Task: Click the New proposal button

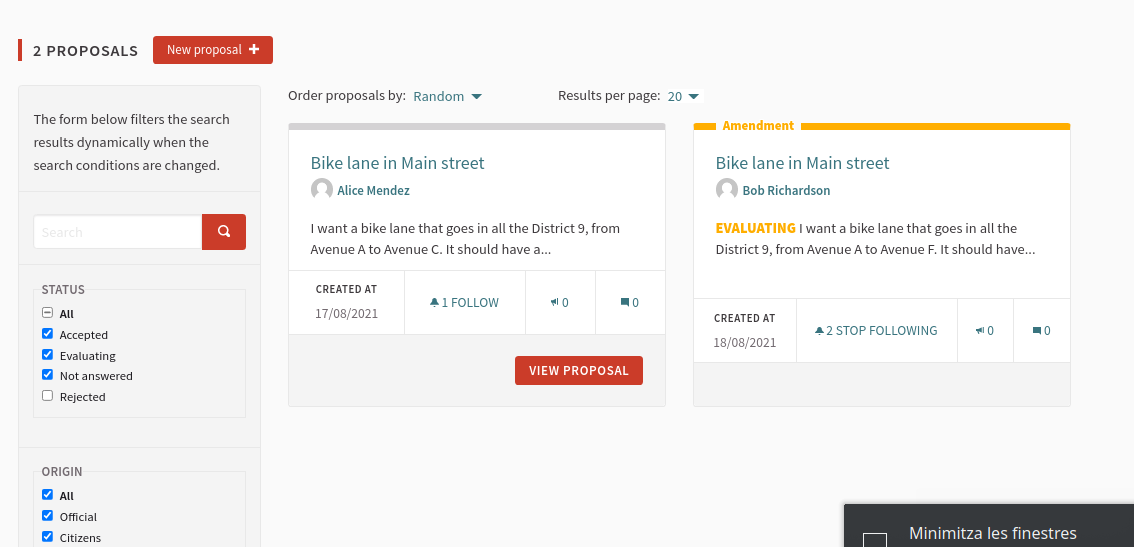Action: tap(213, 50)
